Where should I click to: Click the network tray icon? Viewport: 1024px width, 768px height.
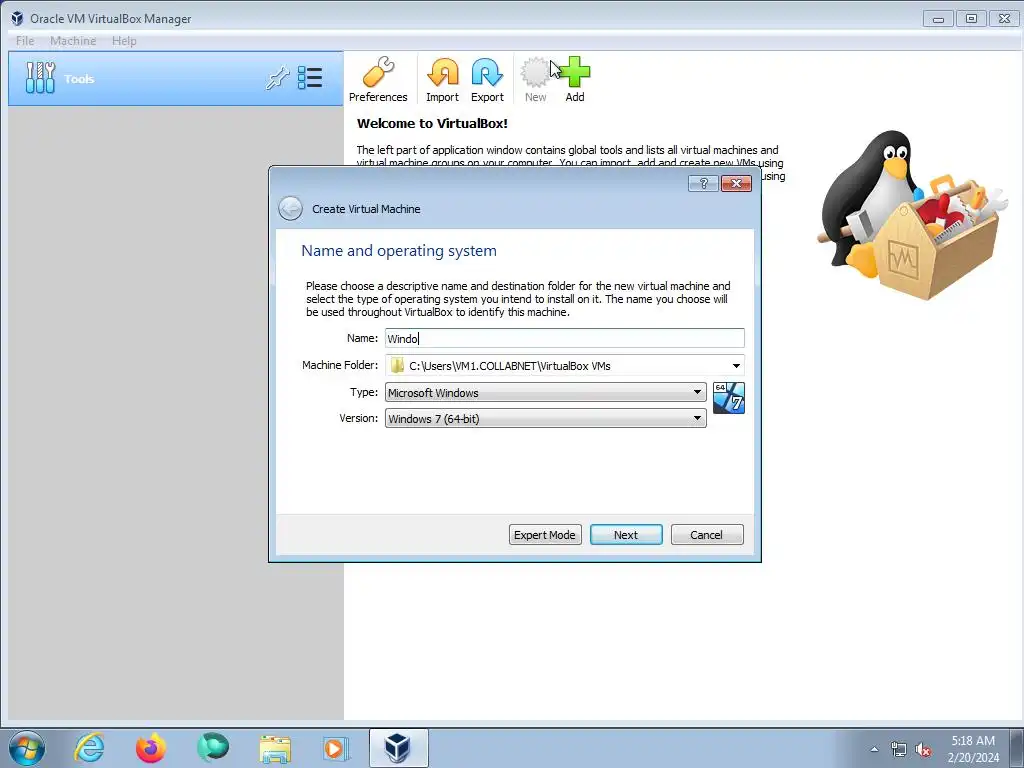click(899, 750)
